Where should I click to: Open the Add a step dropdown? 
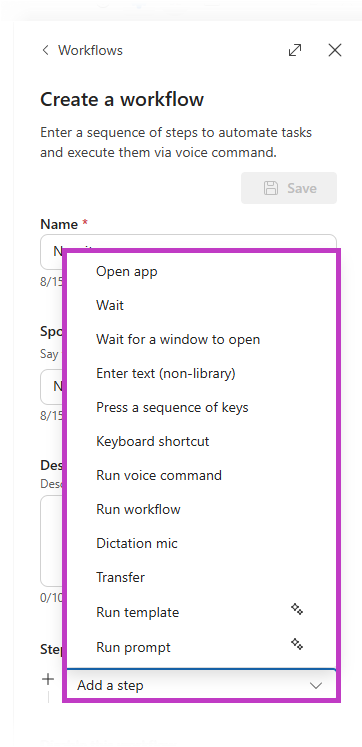201,686
